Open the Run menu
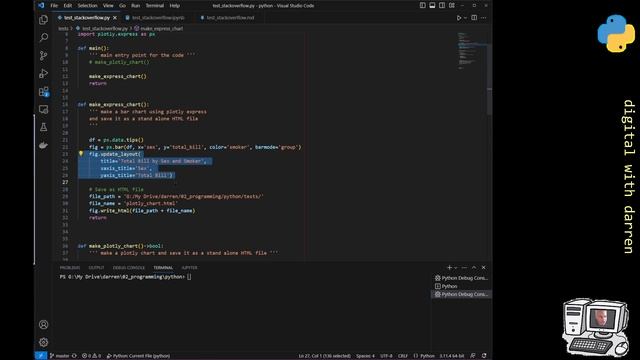 [136, 6]
